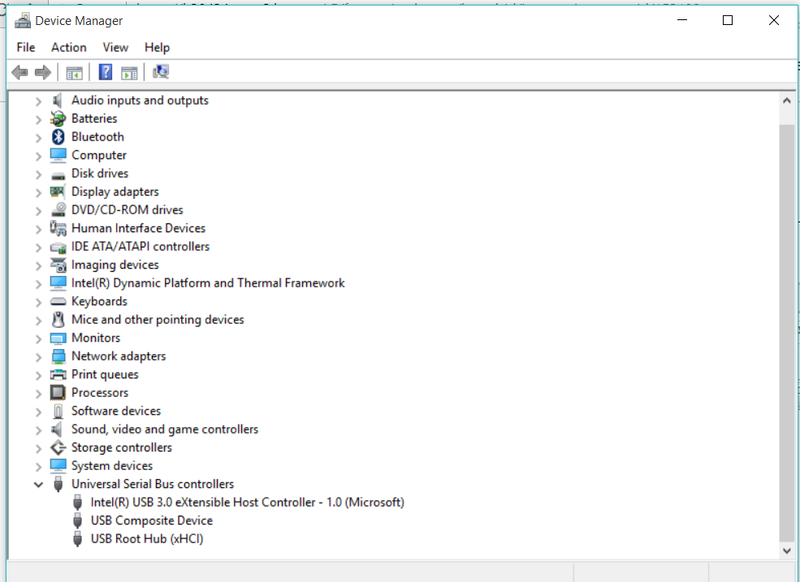Click the DVD/CD-ROM drives disc icon
This screenshot has height=582, width=800.
click(x=59, y=210)
